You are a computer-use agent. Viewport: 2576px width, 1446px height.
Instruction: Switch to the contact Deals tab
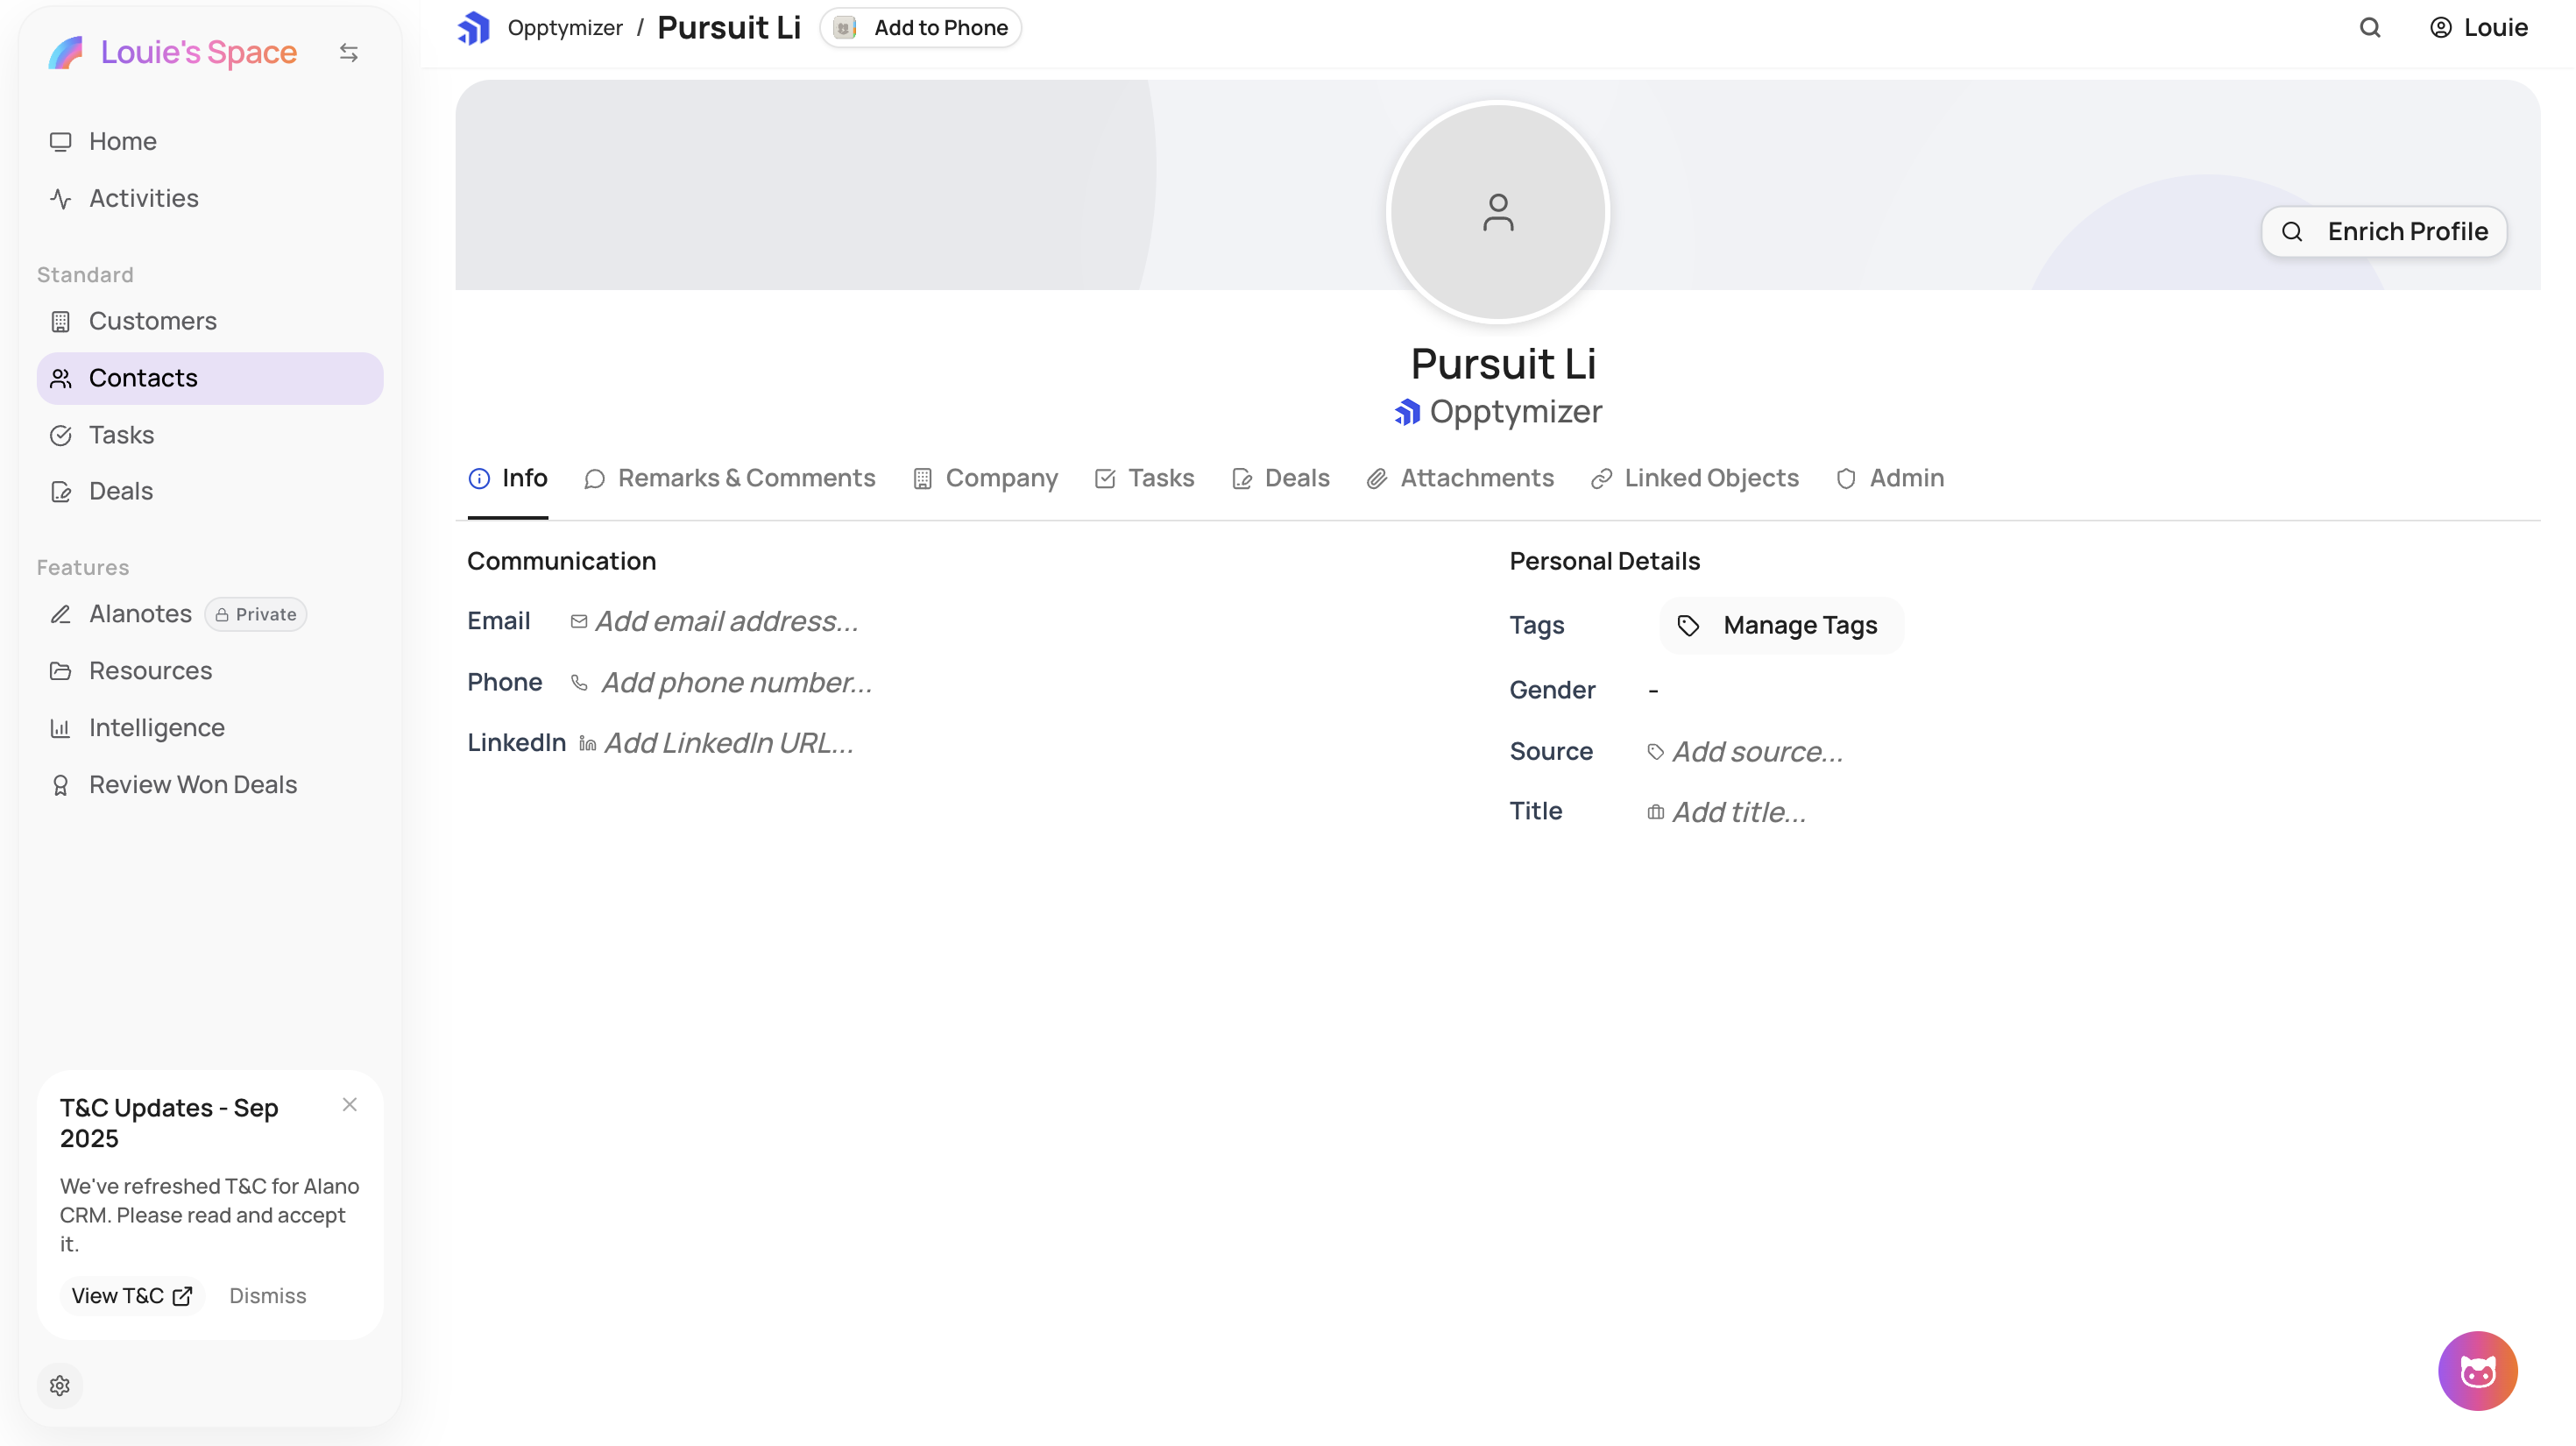pyautogui.click(x=1280, y=478)
